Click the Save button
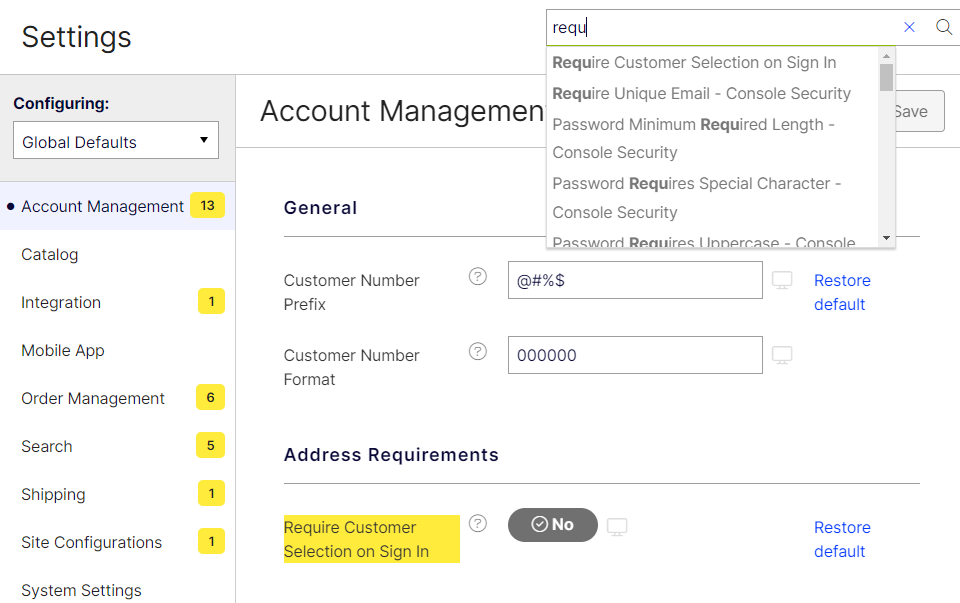This screenshot has height=603, width=960. [x=919, y=111]
